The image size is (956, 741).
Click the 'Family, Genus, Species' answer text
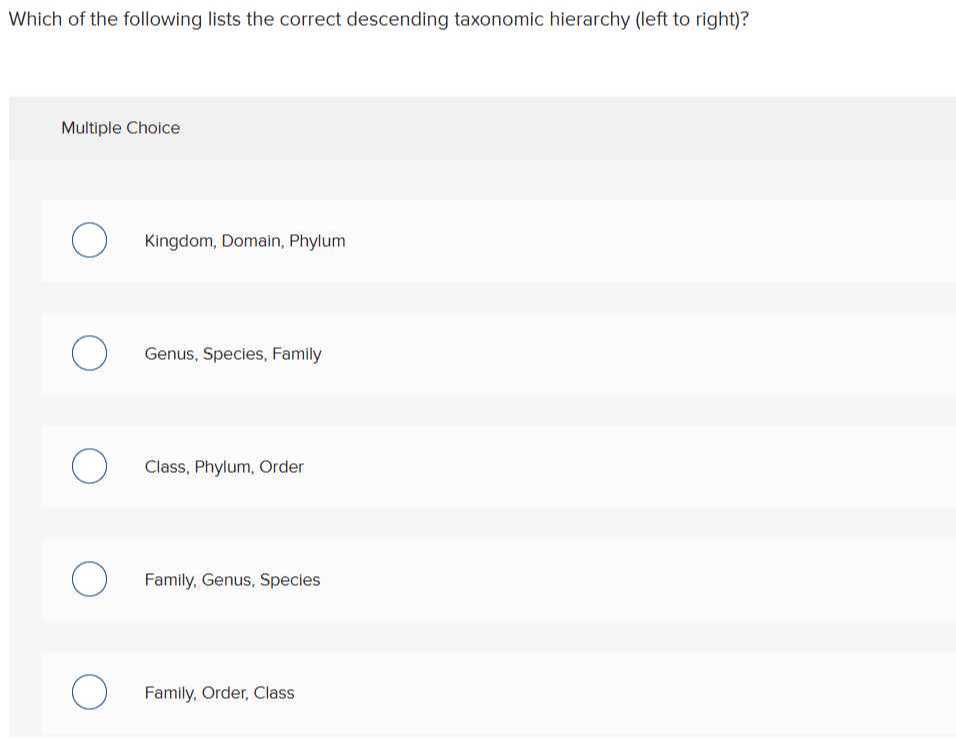pyautogui.click(x=232, y=580)
